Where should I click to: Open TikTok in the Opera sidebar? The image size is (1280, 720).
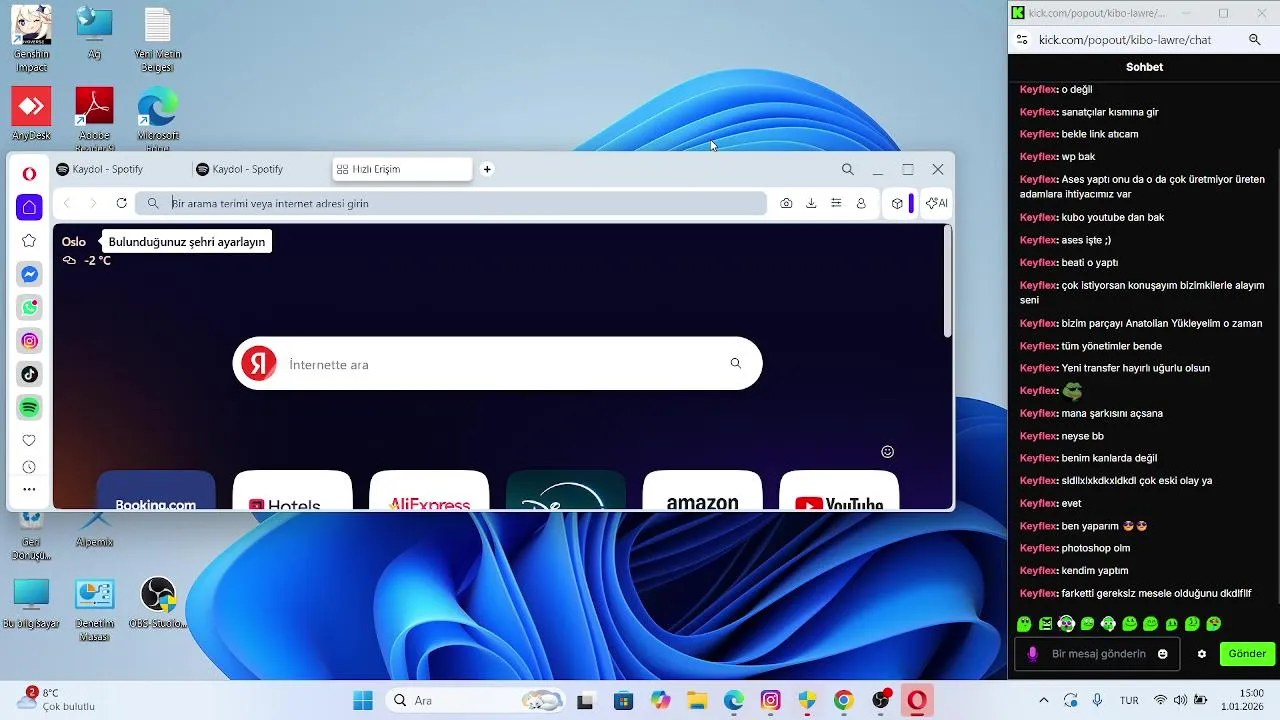30,374
